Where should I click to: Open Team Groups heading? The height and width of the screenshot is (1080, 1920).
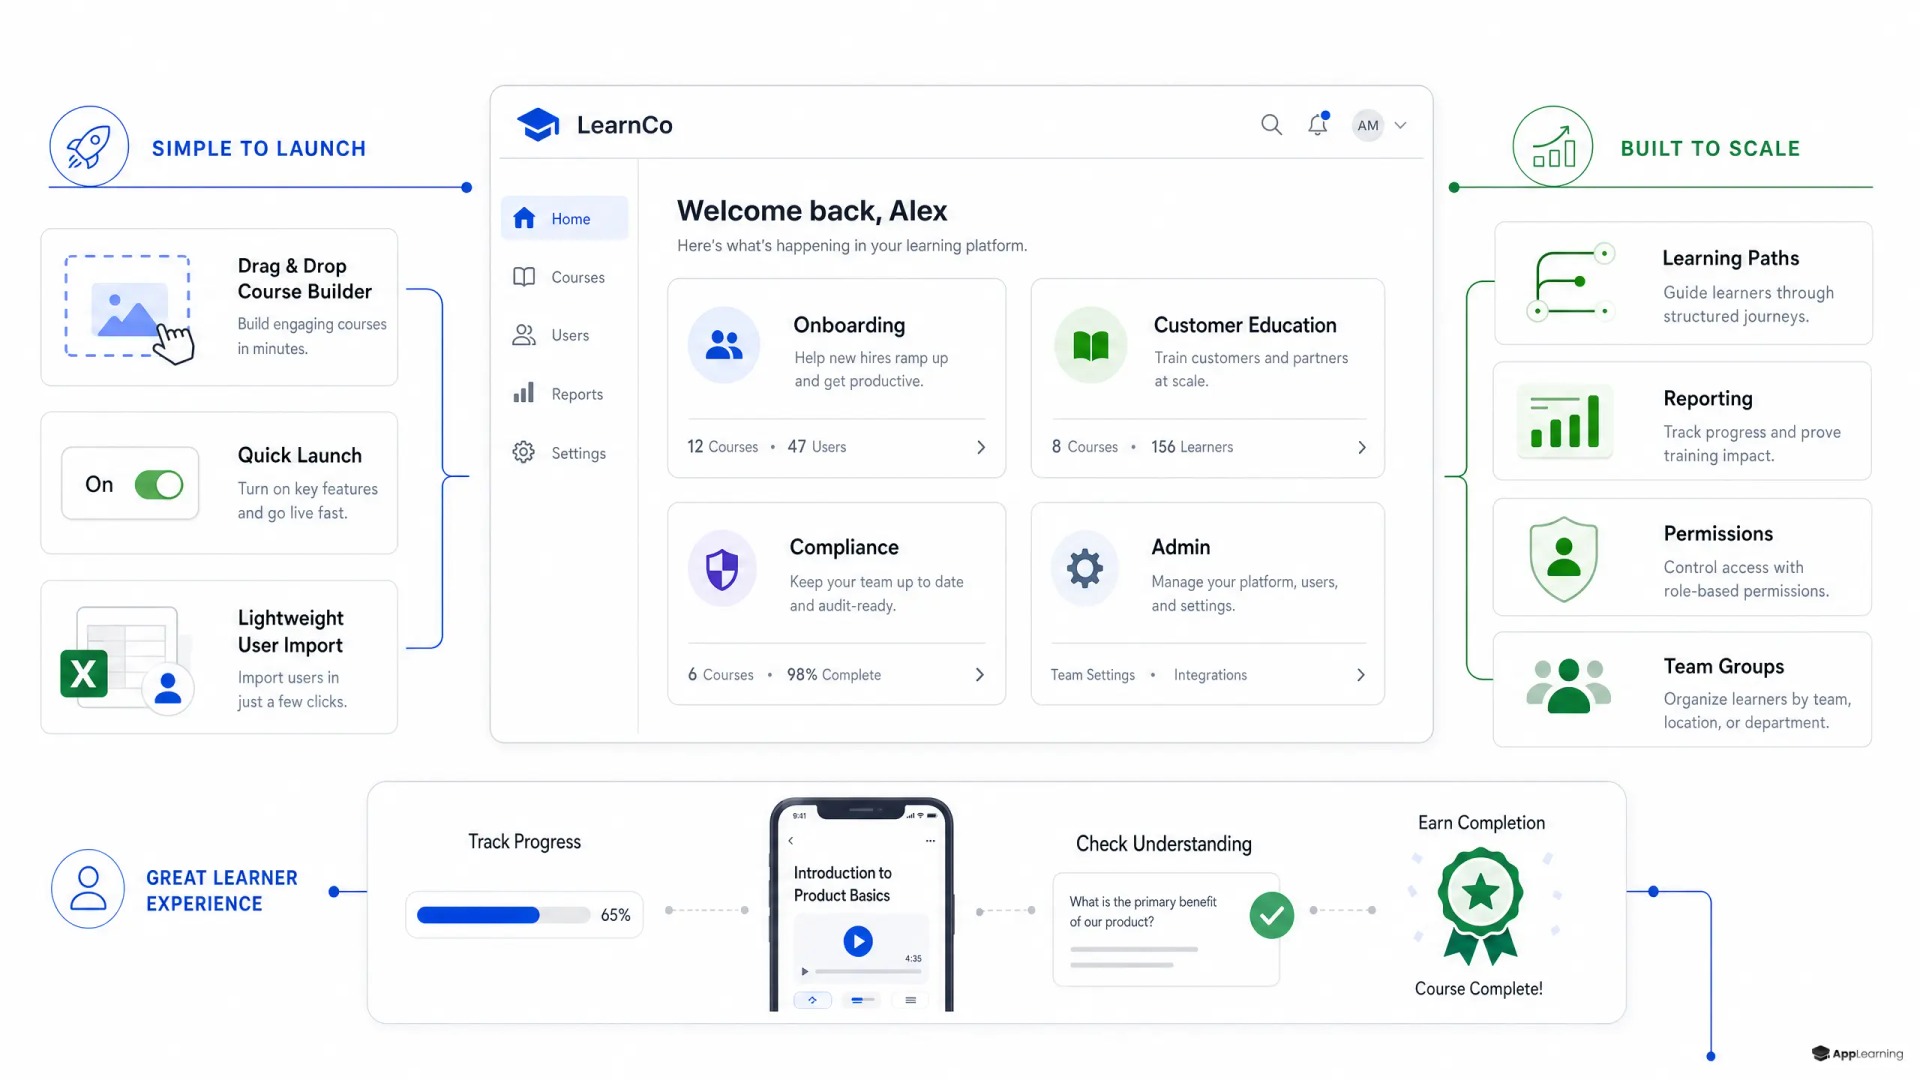pyautogui.click(x=1724, y=666)
